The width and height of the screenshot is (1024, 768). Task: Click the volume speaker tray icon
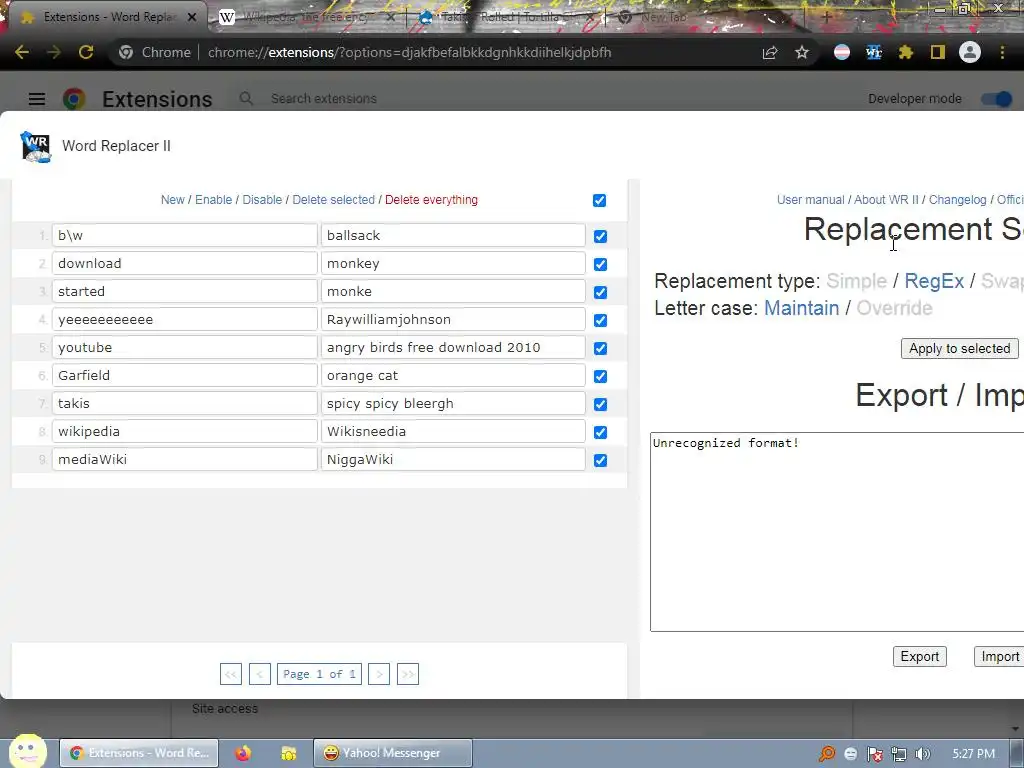(922, 754)
